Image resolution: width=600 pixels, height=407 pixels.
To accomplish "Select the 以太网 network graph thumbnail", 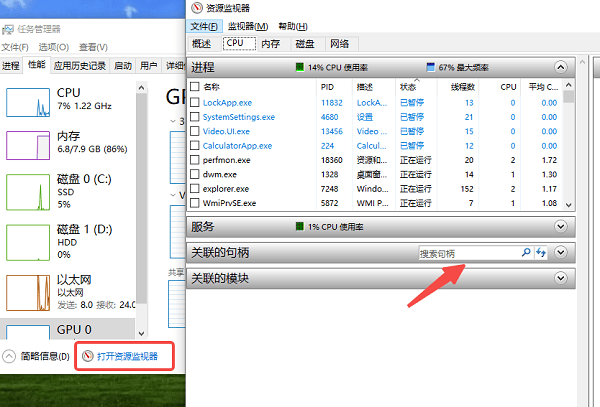I will pyautogui.click(x=28, y=293).
